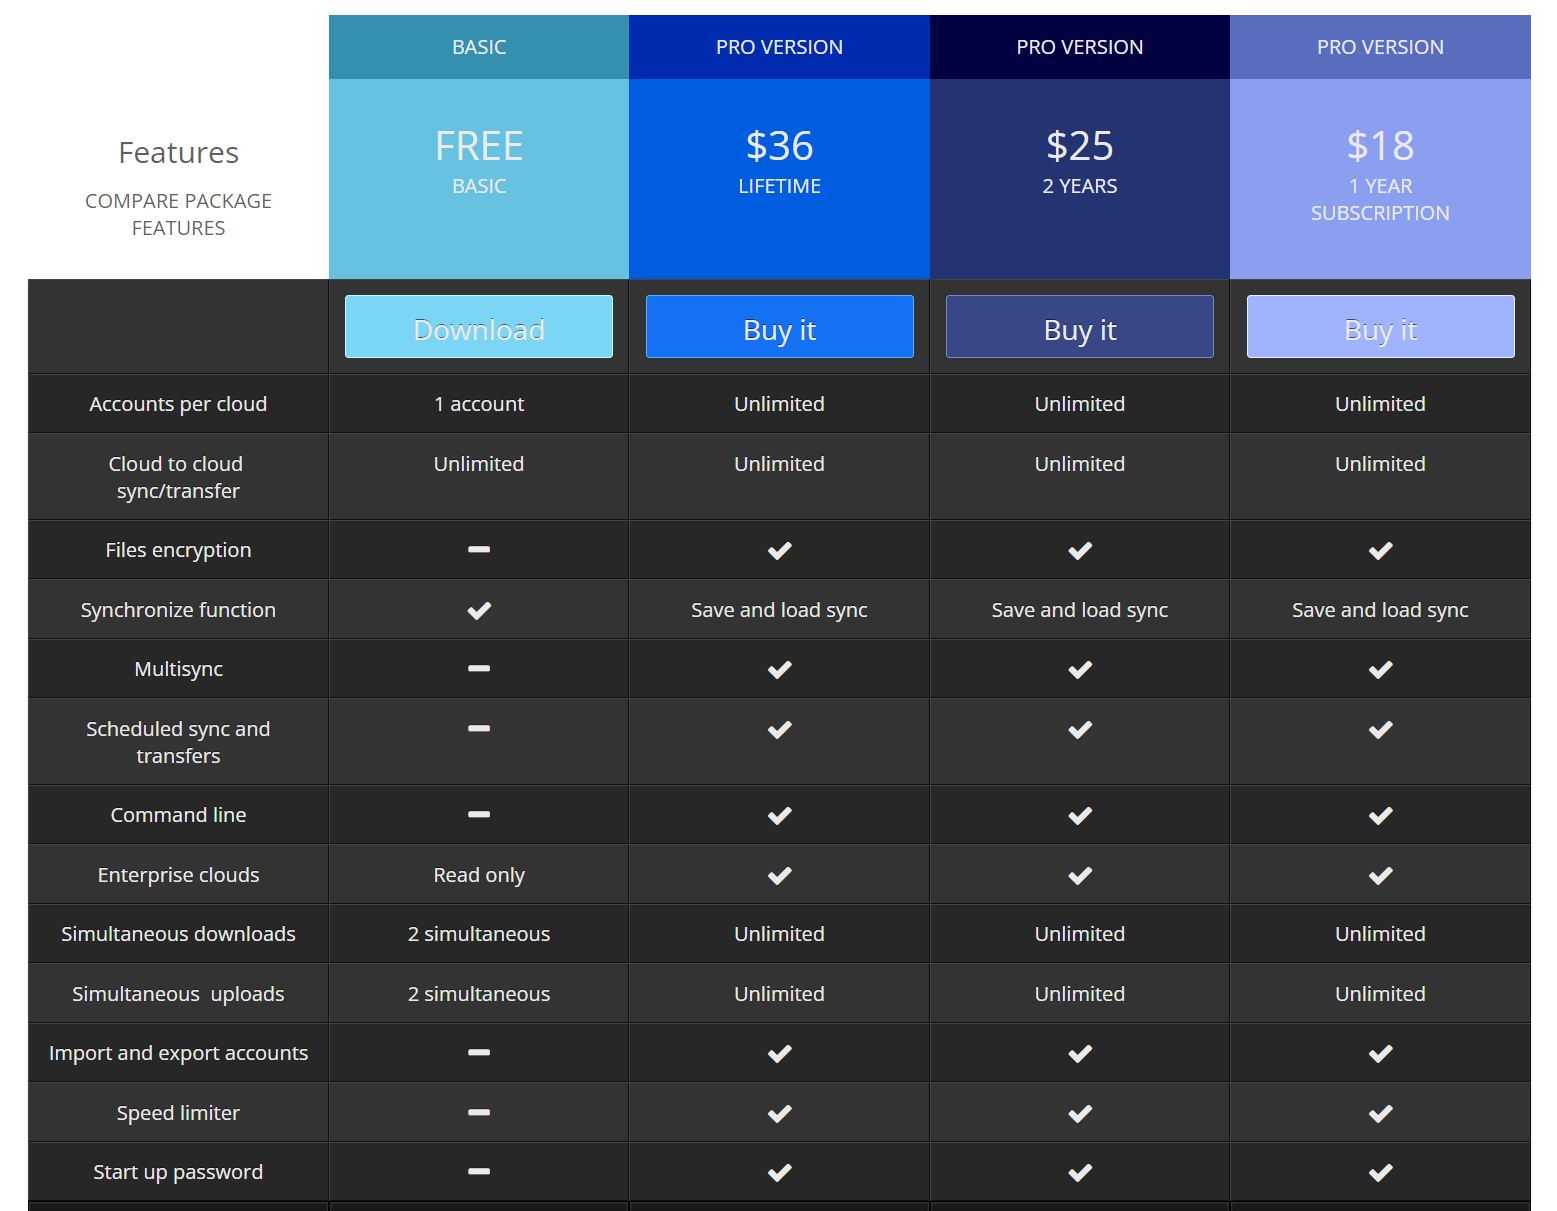The width and height of the screenshot is (1557, 1211).
Task: Select the $18 1 Year Subscription header
Action: [1381, 179]
